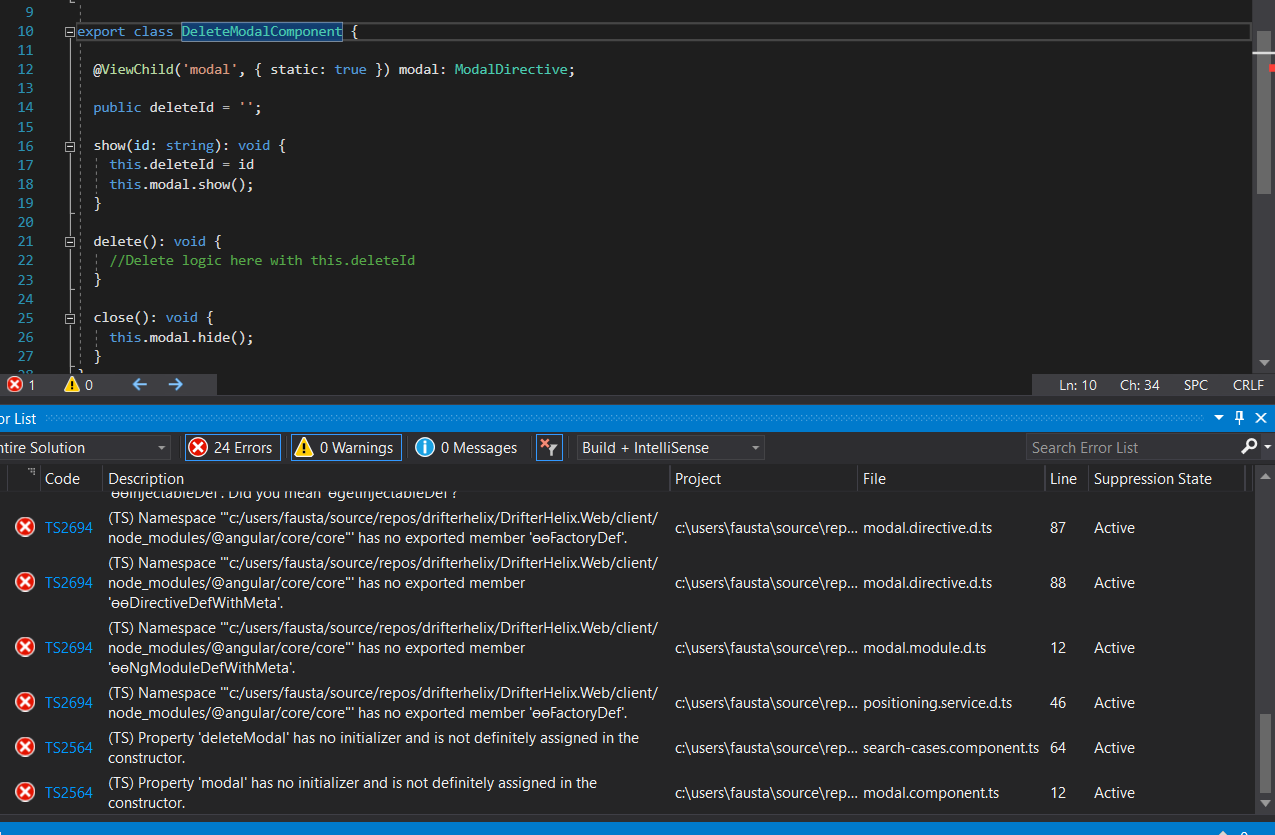Sort errors by the Description column header
Screen dimensions: 1275x835
(146, 479)
